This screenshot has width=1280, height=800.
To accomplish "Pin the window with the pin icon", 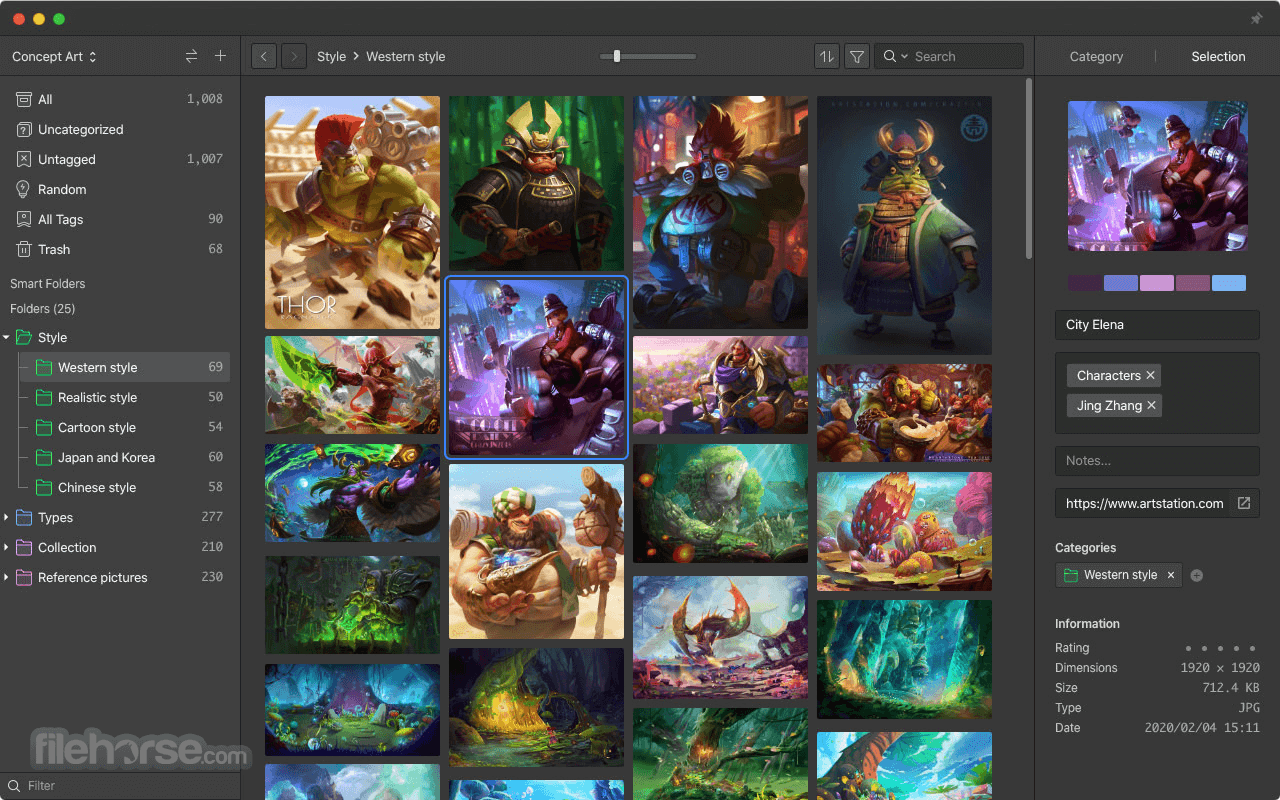I will [1257, 19].
